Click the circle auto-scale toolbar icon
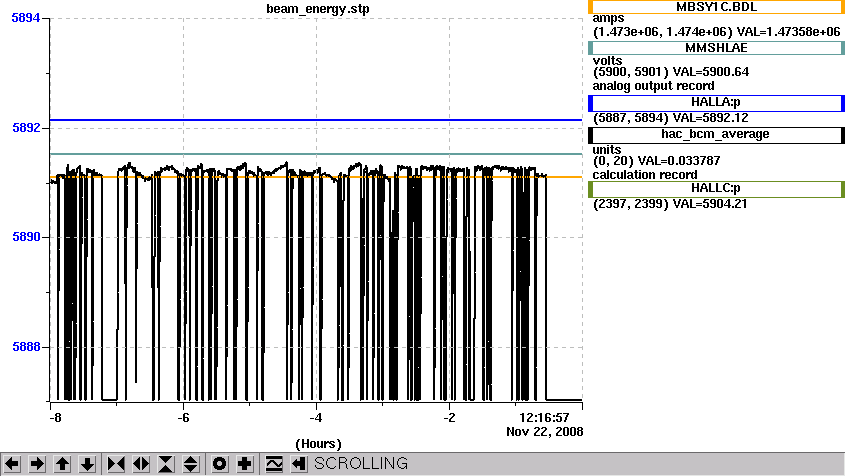 point(219,464)
